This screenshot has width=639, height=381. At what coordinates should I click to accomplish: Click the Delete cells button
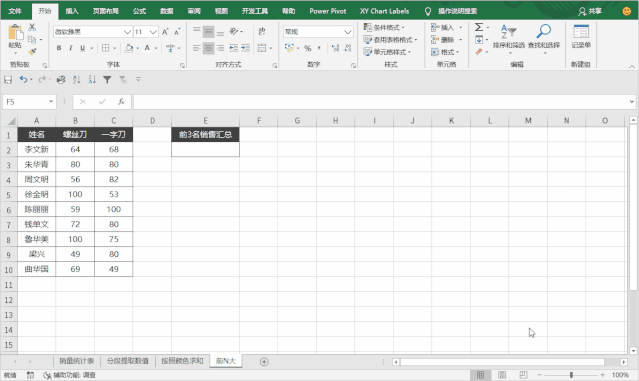tap(443, 40)
